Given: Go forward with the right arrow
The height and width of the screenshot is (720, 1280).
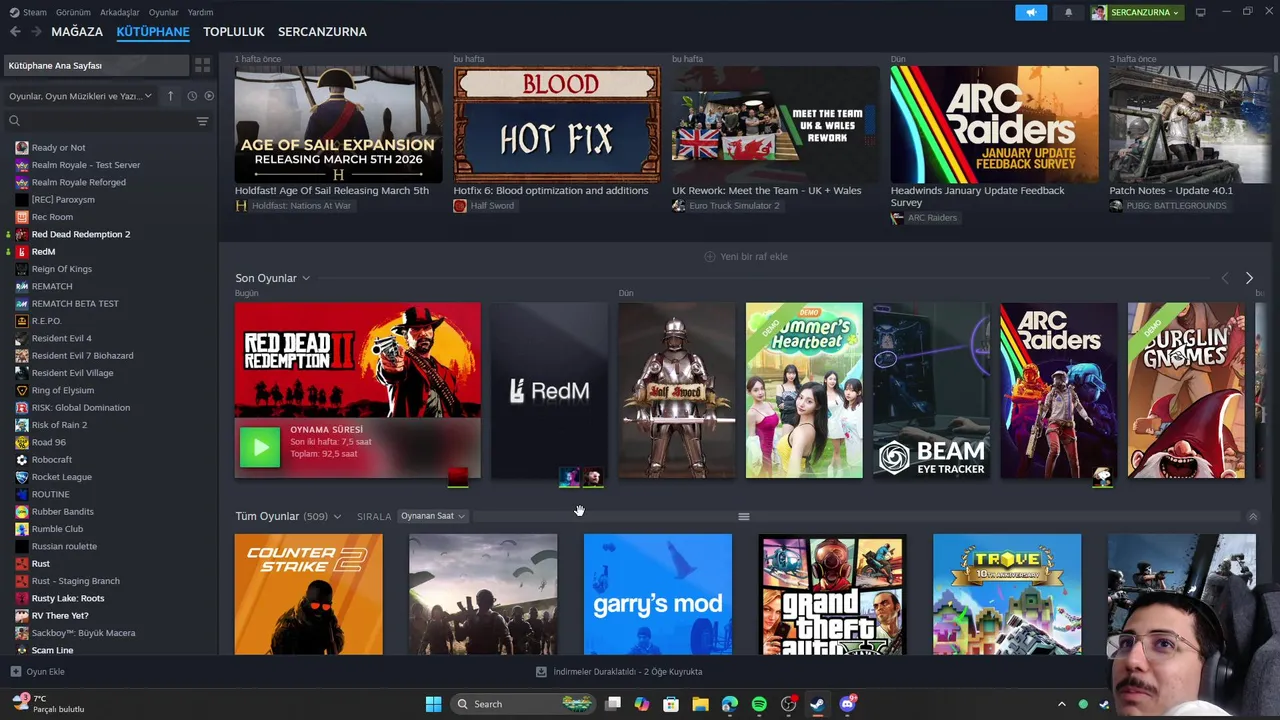Looking at the screenshot, I should 36,32.
